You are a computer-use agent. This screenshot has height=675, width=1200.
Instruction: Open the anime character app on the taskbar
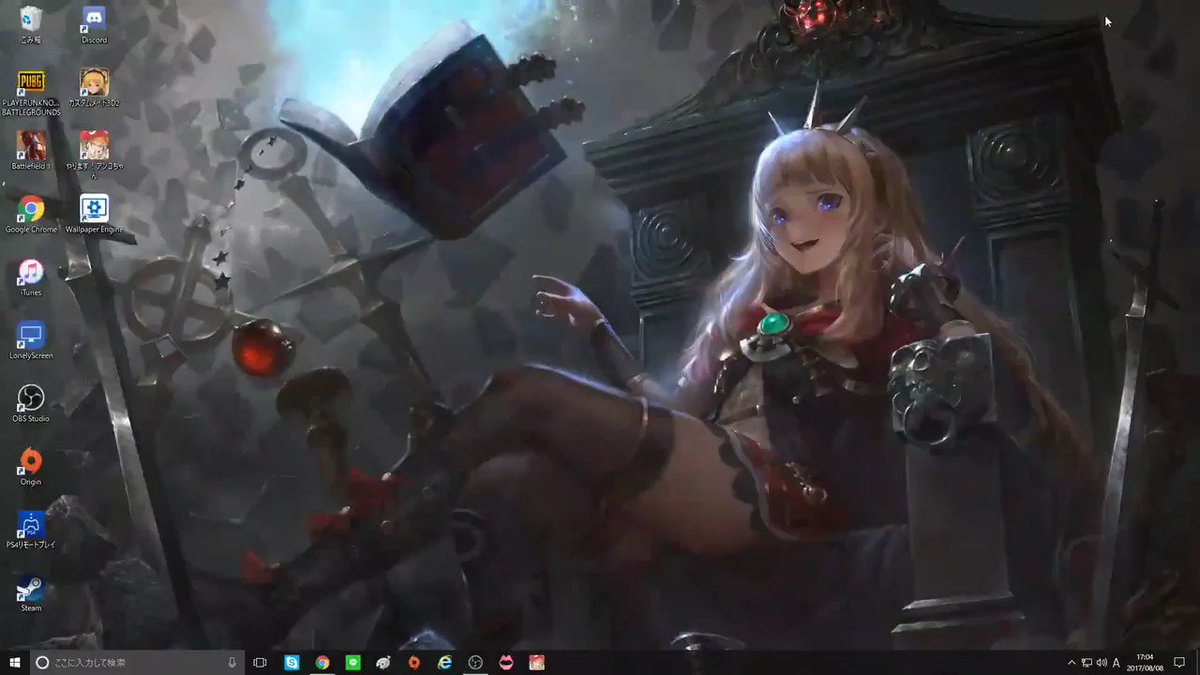pos(537,662)
